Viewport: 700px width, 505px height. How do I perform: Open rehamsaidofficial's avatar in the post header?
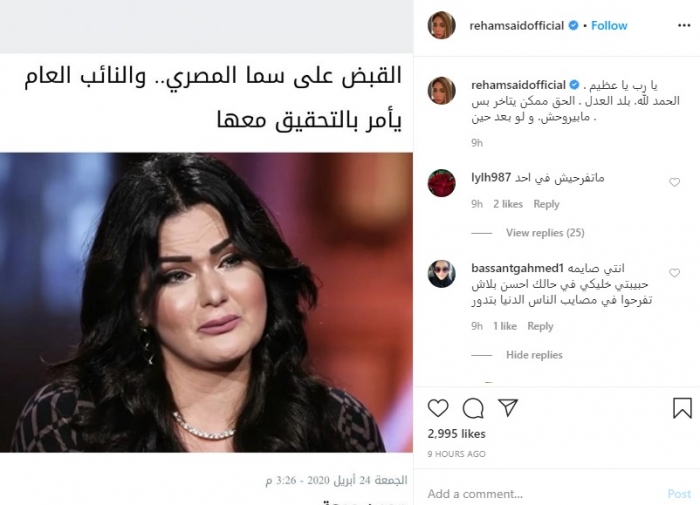[x=442, y=25]
